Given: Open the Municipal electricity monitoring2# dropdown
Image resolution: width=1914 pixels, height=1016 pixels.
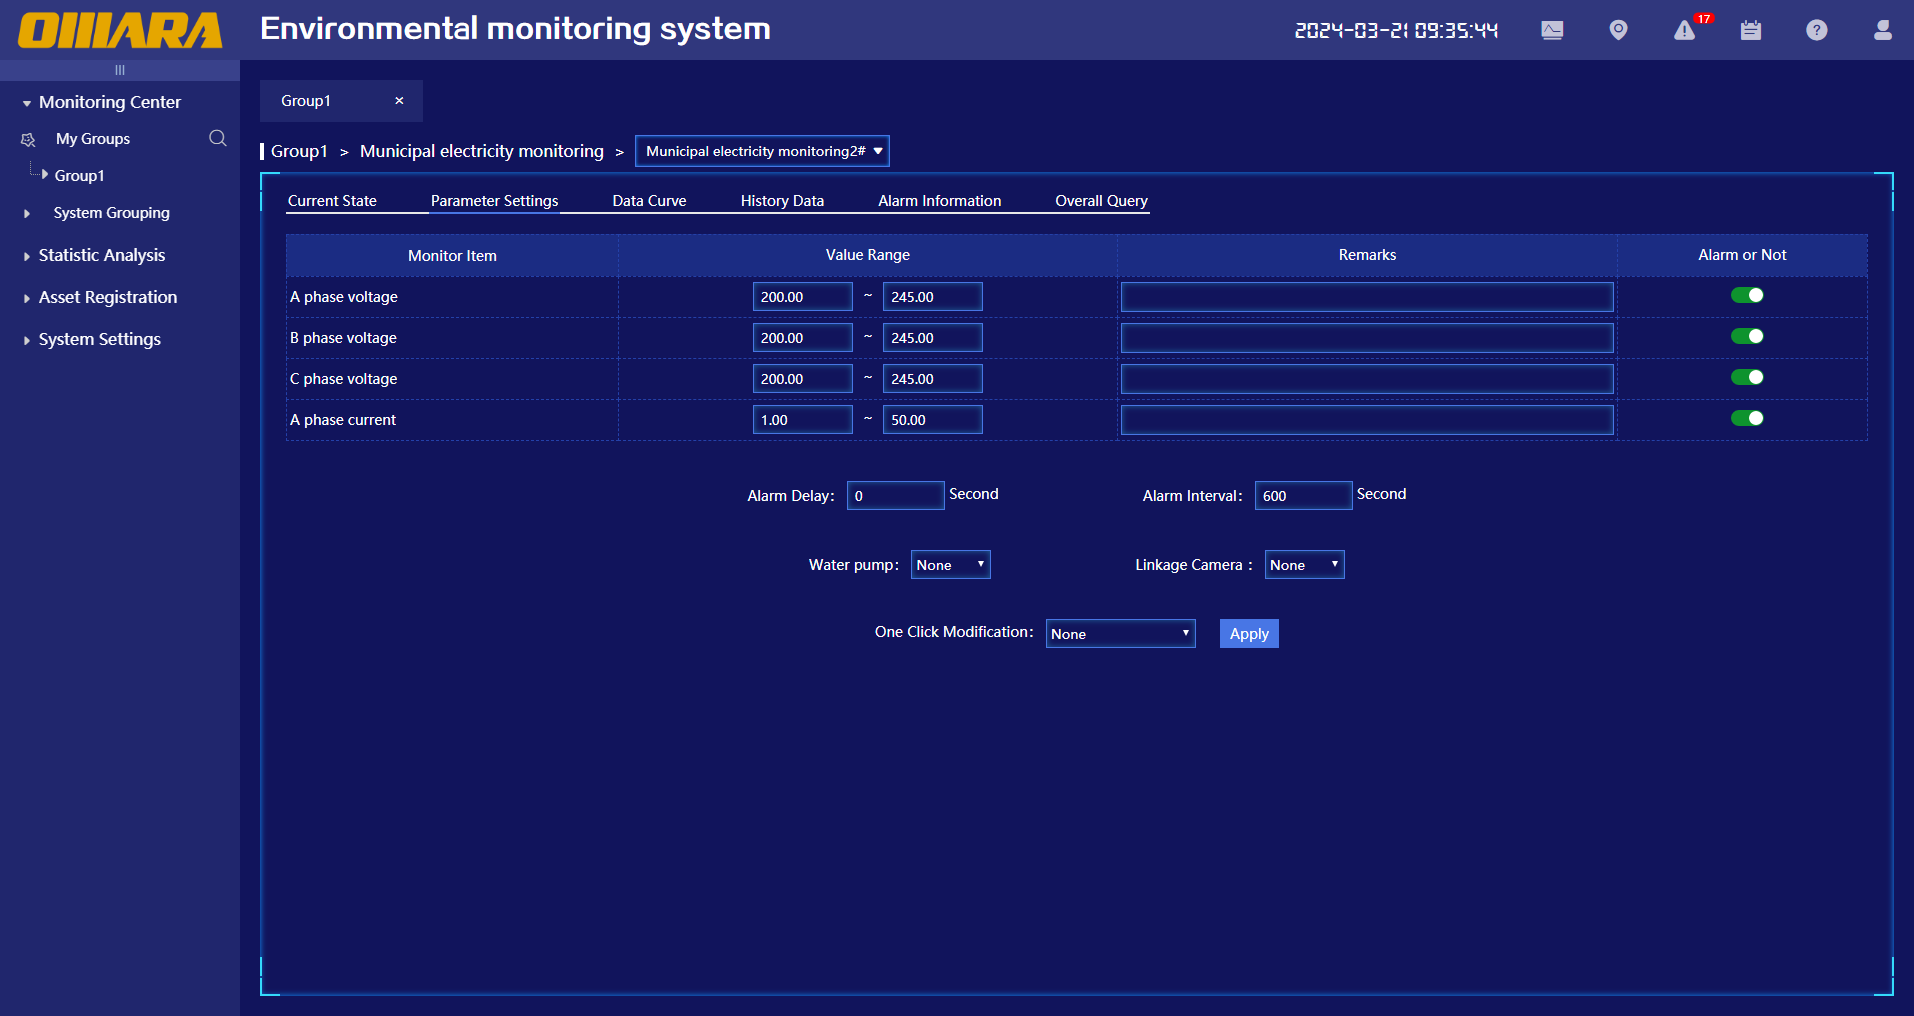Looking at the screenshot, I should point(762,151).
